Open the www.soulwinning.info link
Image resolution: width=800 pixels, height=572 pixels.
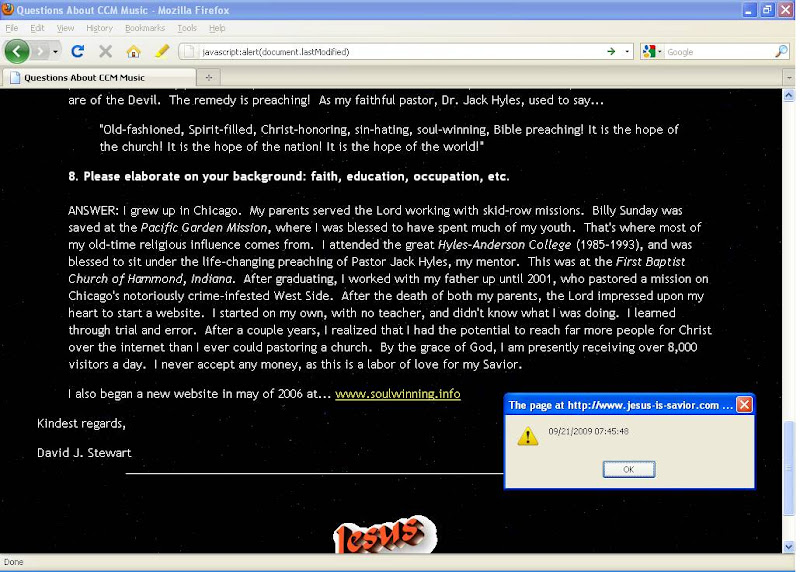coord(397,394)
